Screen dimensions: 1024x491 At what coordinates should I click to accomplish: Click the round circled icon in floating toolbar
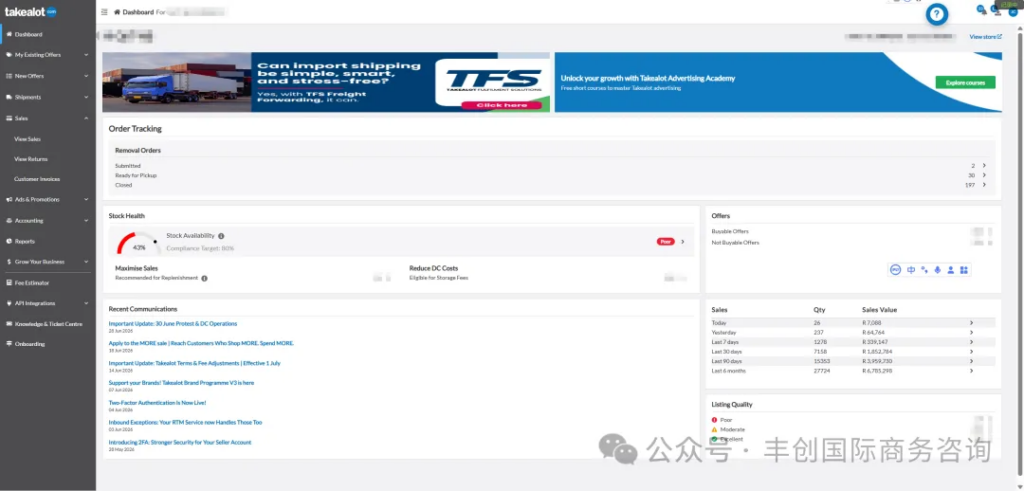point(896,270)
